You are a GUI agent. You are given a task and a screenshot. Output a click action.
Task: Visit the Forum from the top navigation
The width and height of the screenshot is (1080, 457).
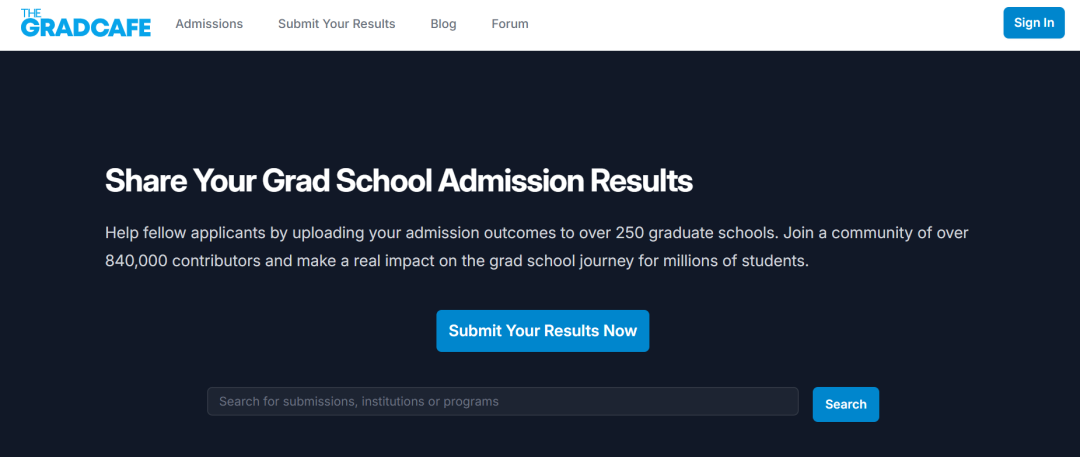click(x=510, y=24)
